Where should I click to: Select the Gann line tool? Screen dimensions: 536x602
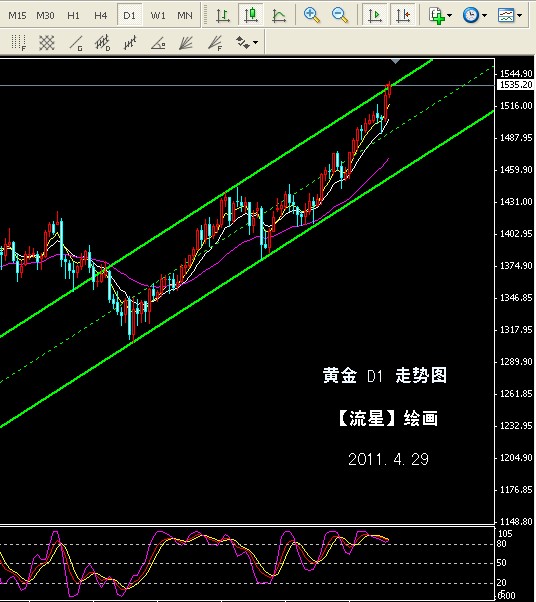(x=76, y=43)
